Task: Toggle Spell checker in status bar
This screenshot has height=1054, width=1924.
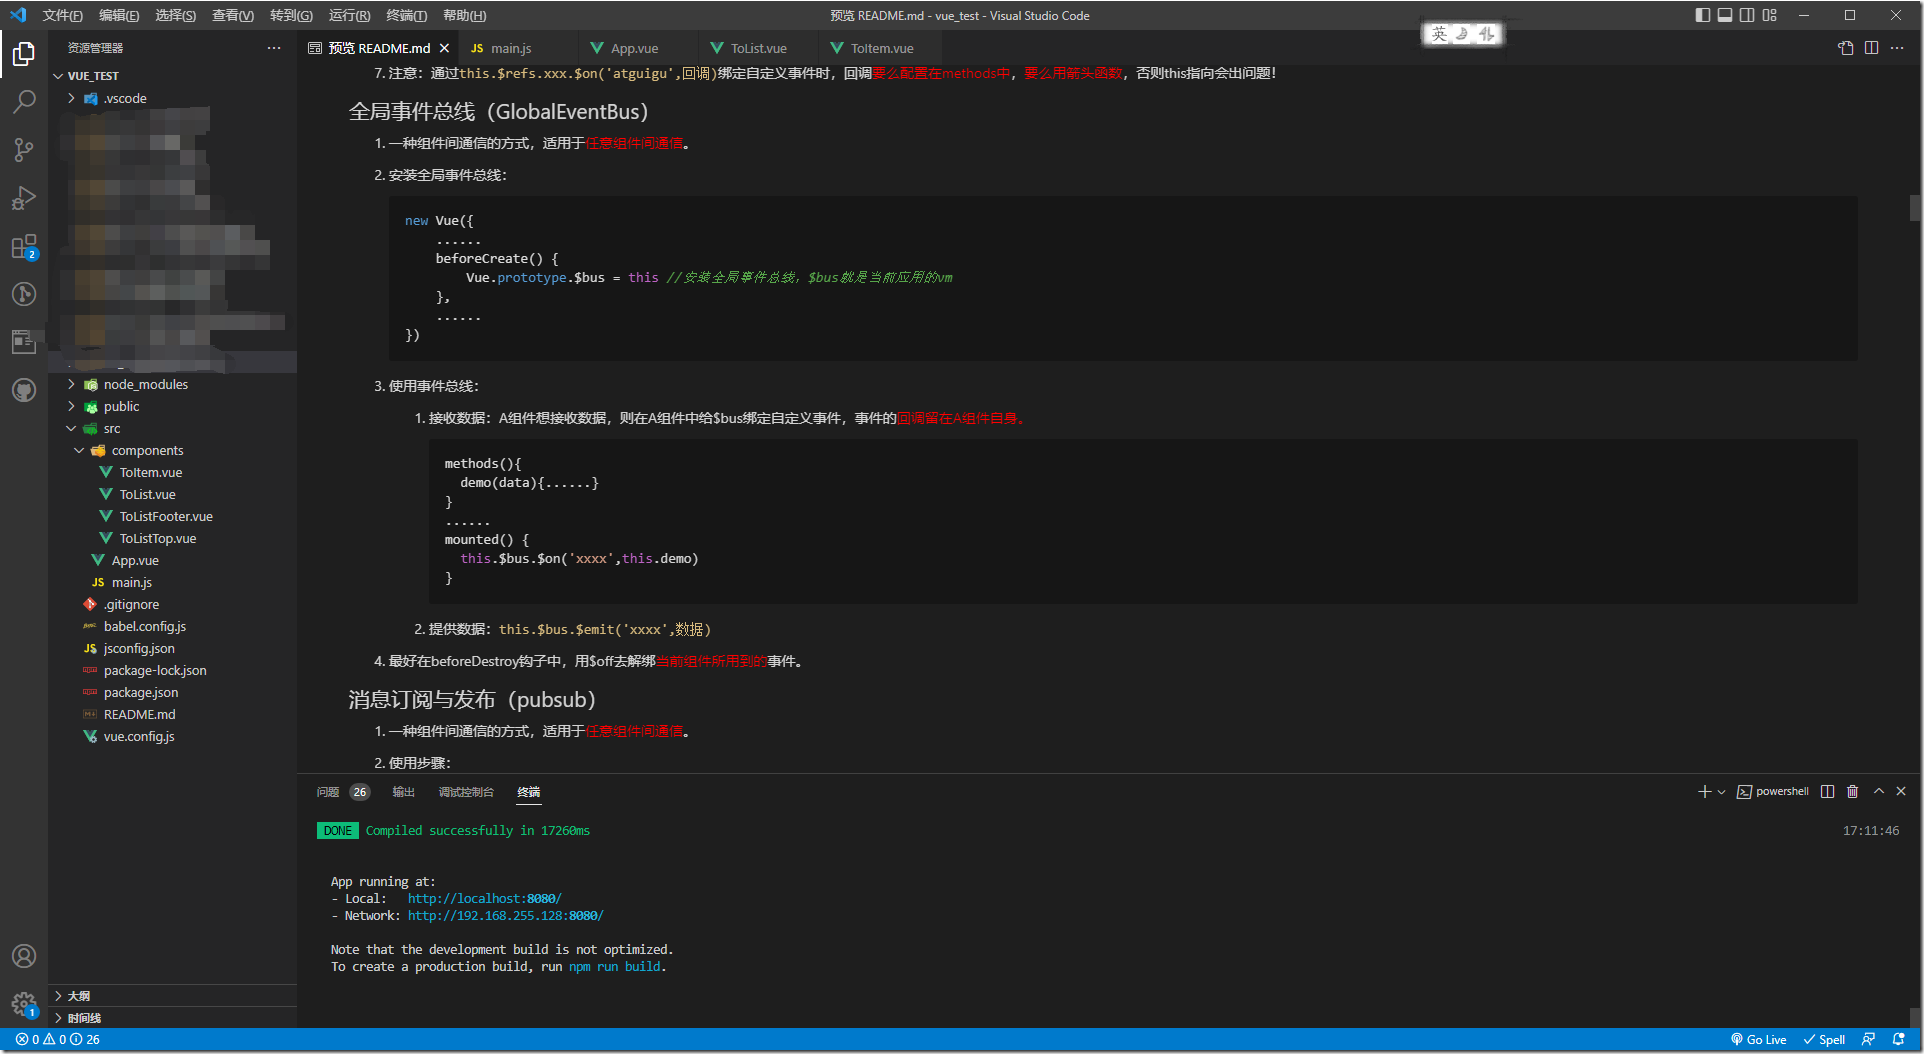Action: [x=1825, y=1040]
